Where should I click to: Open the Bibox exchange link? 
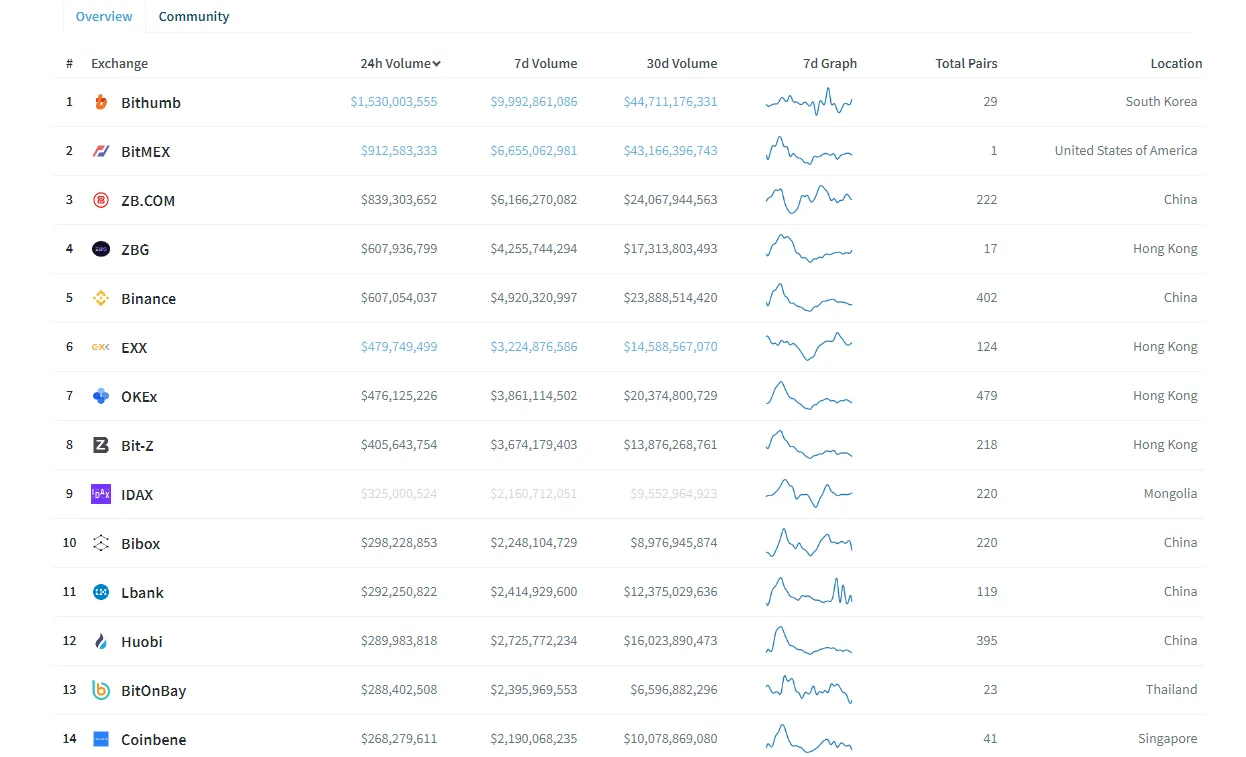coord(141,543)
